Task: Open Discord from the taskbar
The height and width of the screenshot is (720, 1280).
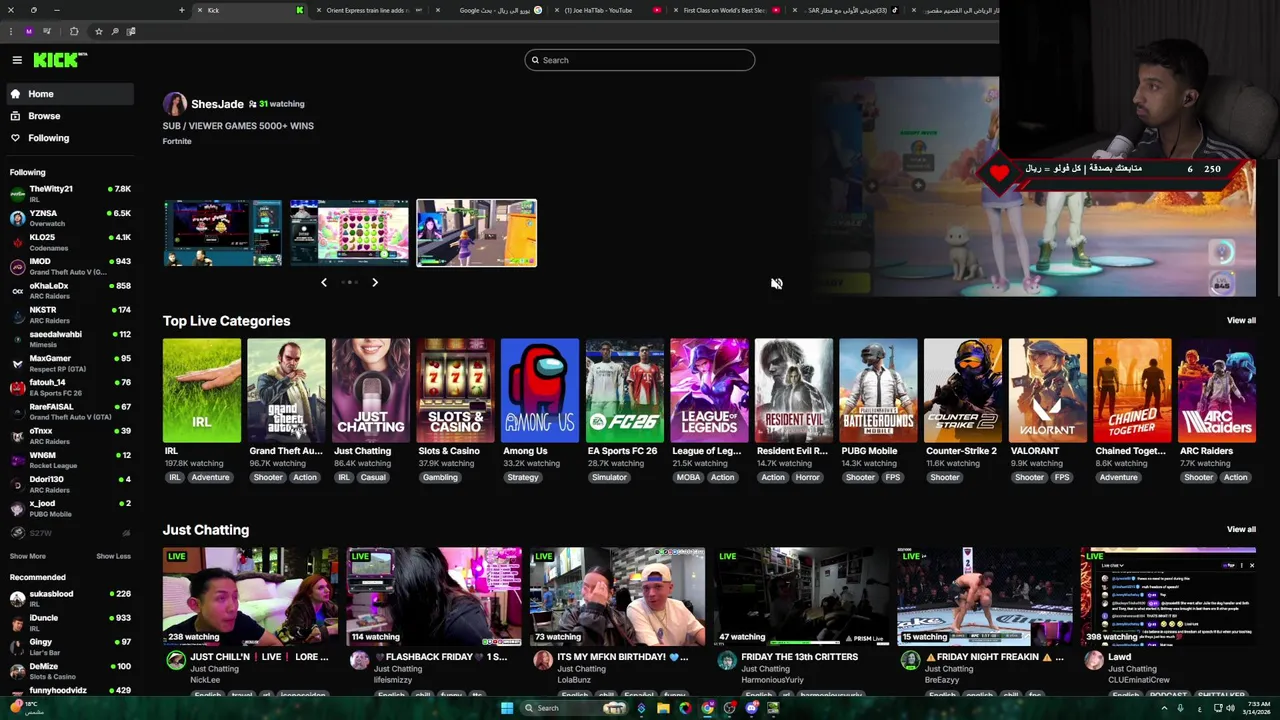Action: point(752,708)
